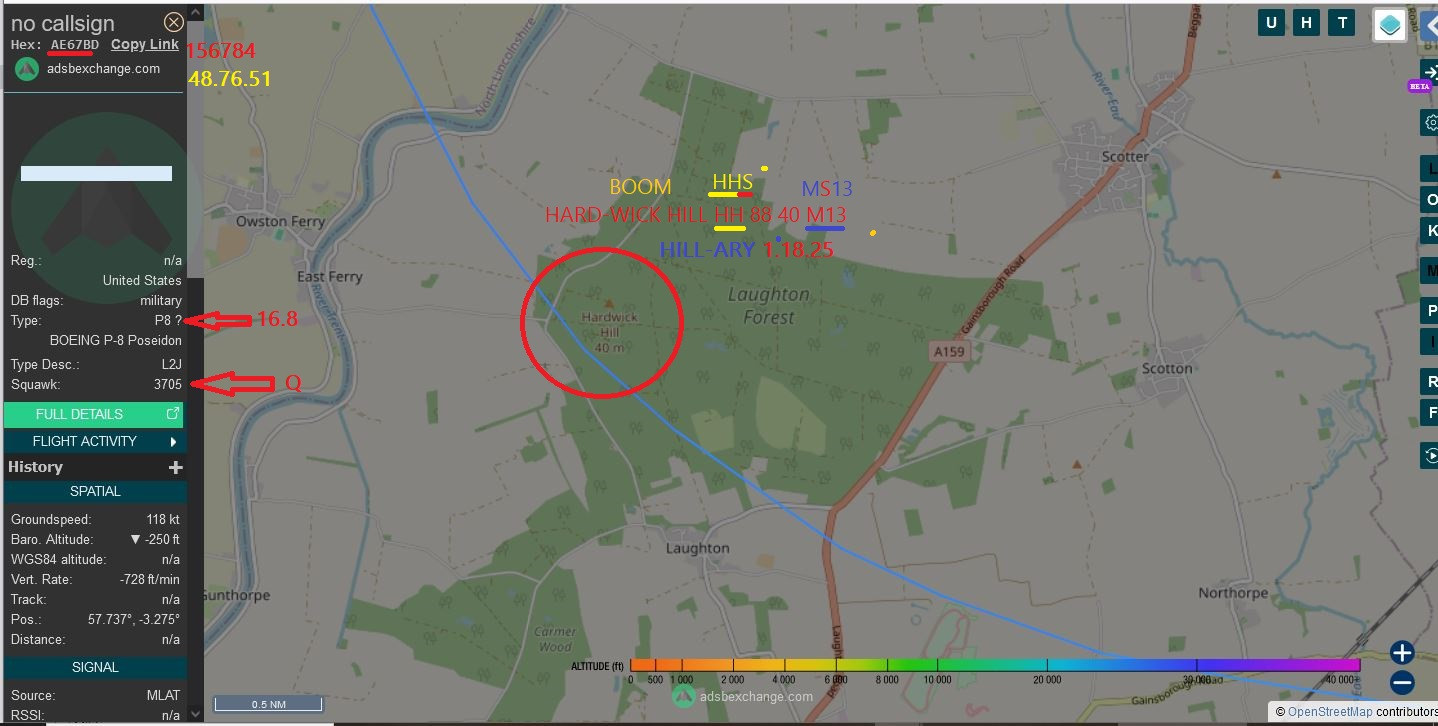The height and width of the screenshot is (726, 1438).
Task: Open the map layers selector
Action: click(x=1390, y=25)
